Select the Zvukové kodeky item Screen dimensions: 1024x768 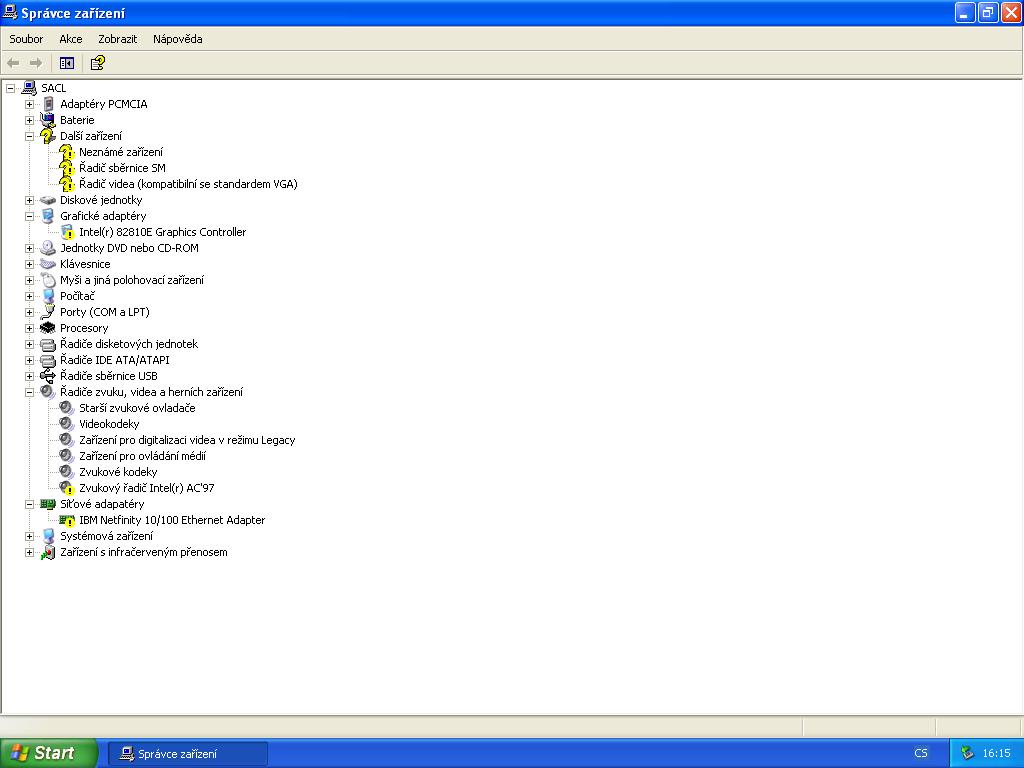click(118, 472)
